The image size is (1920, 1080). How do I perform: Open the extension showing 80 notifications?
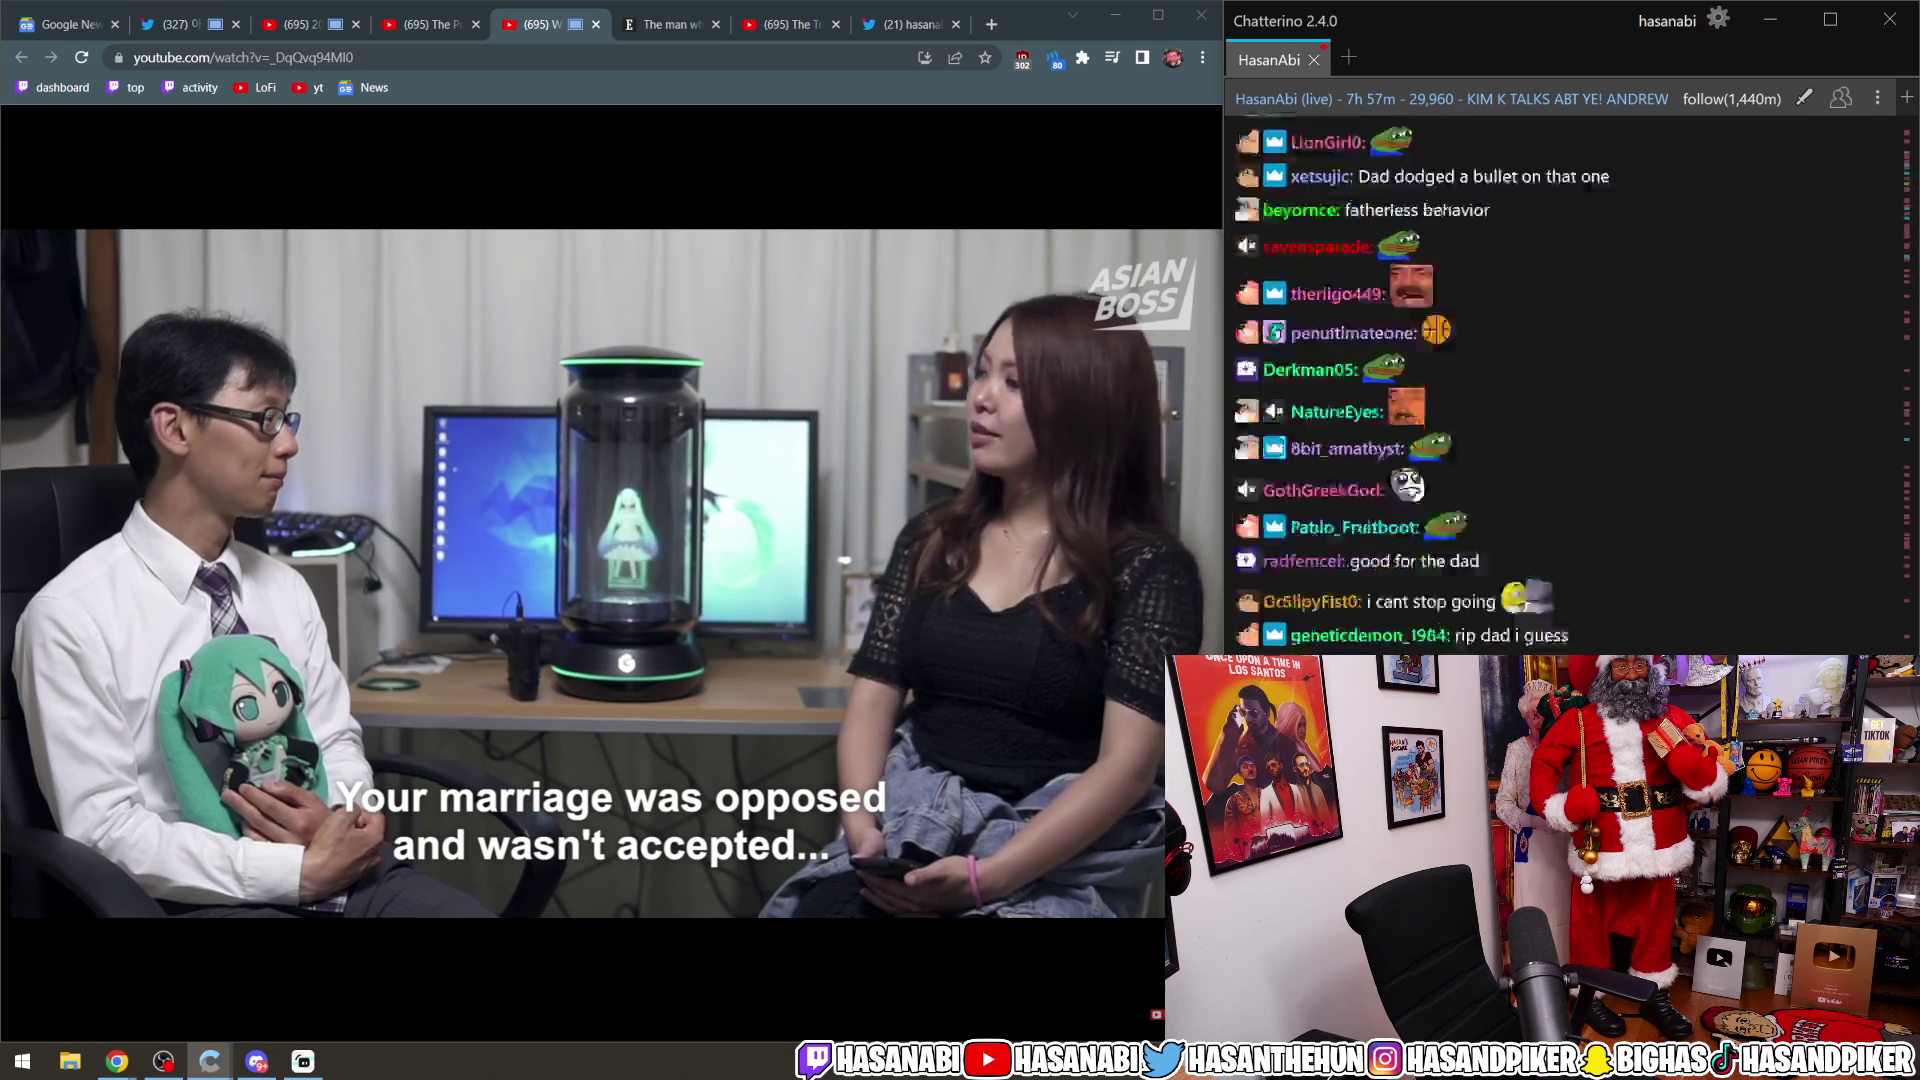coord(1055,58)
